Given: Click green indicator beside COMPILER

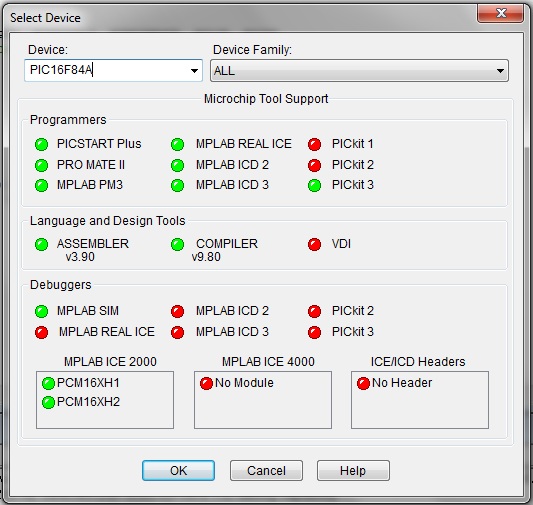Looking at the screenshot, I should 177,244.
